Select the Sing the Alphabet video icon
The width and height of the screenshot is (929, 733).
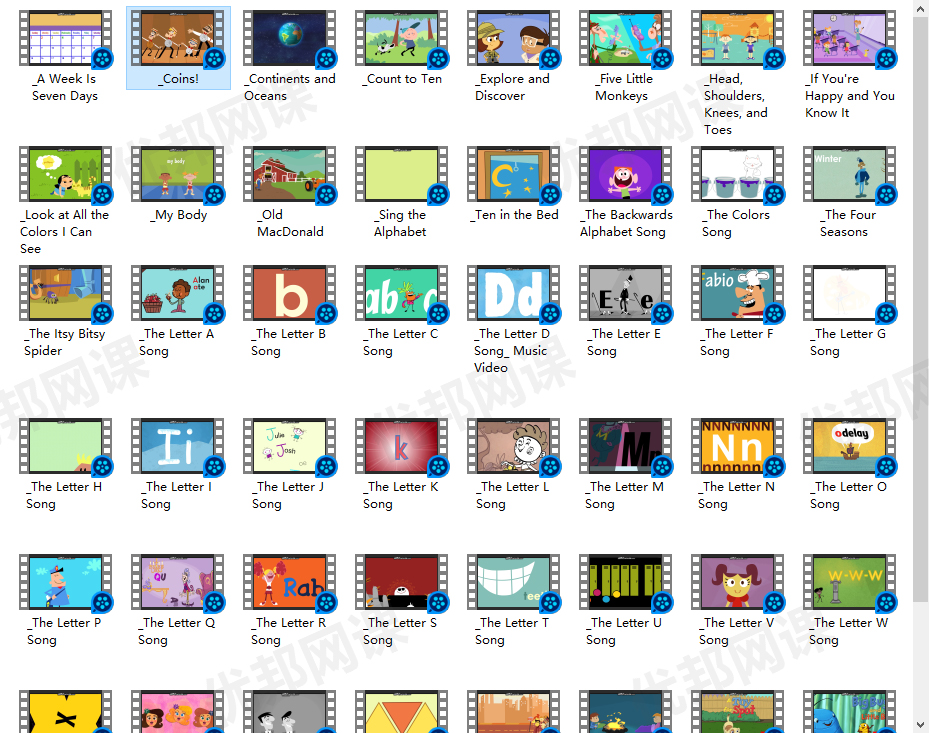402,174
